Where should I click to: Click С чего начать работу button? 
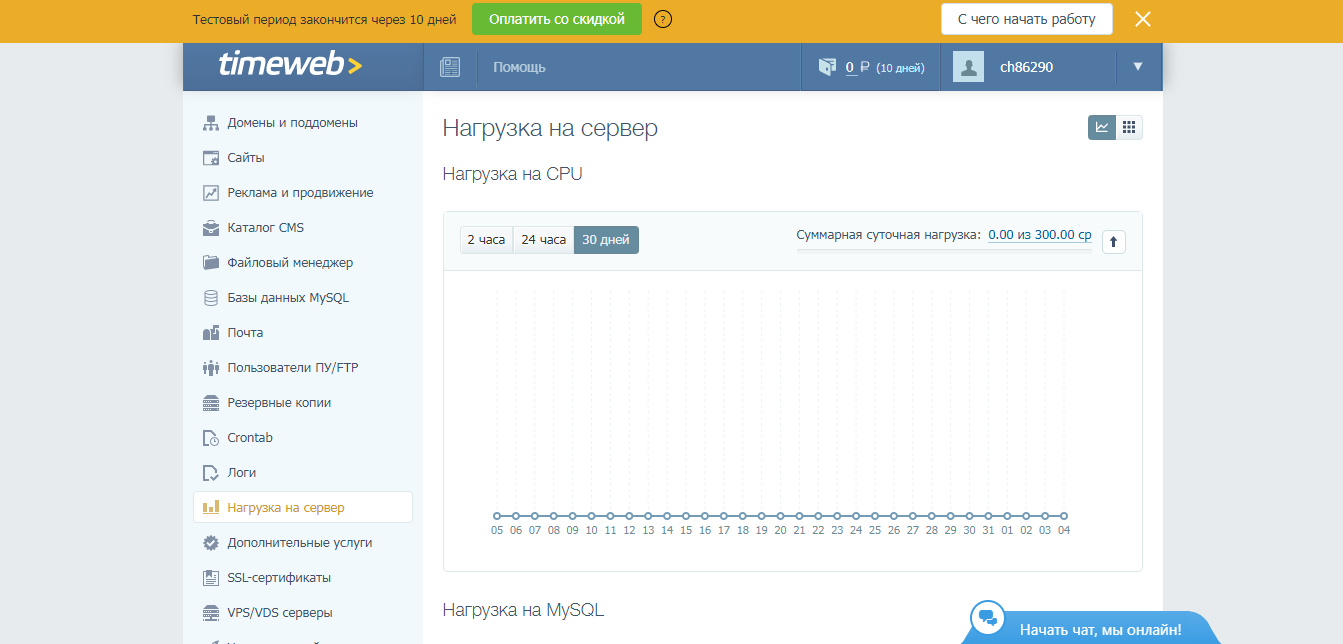[x=1027, y=19]
